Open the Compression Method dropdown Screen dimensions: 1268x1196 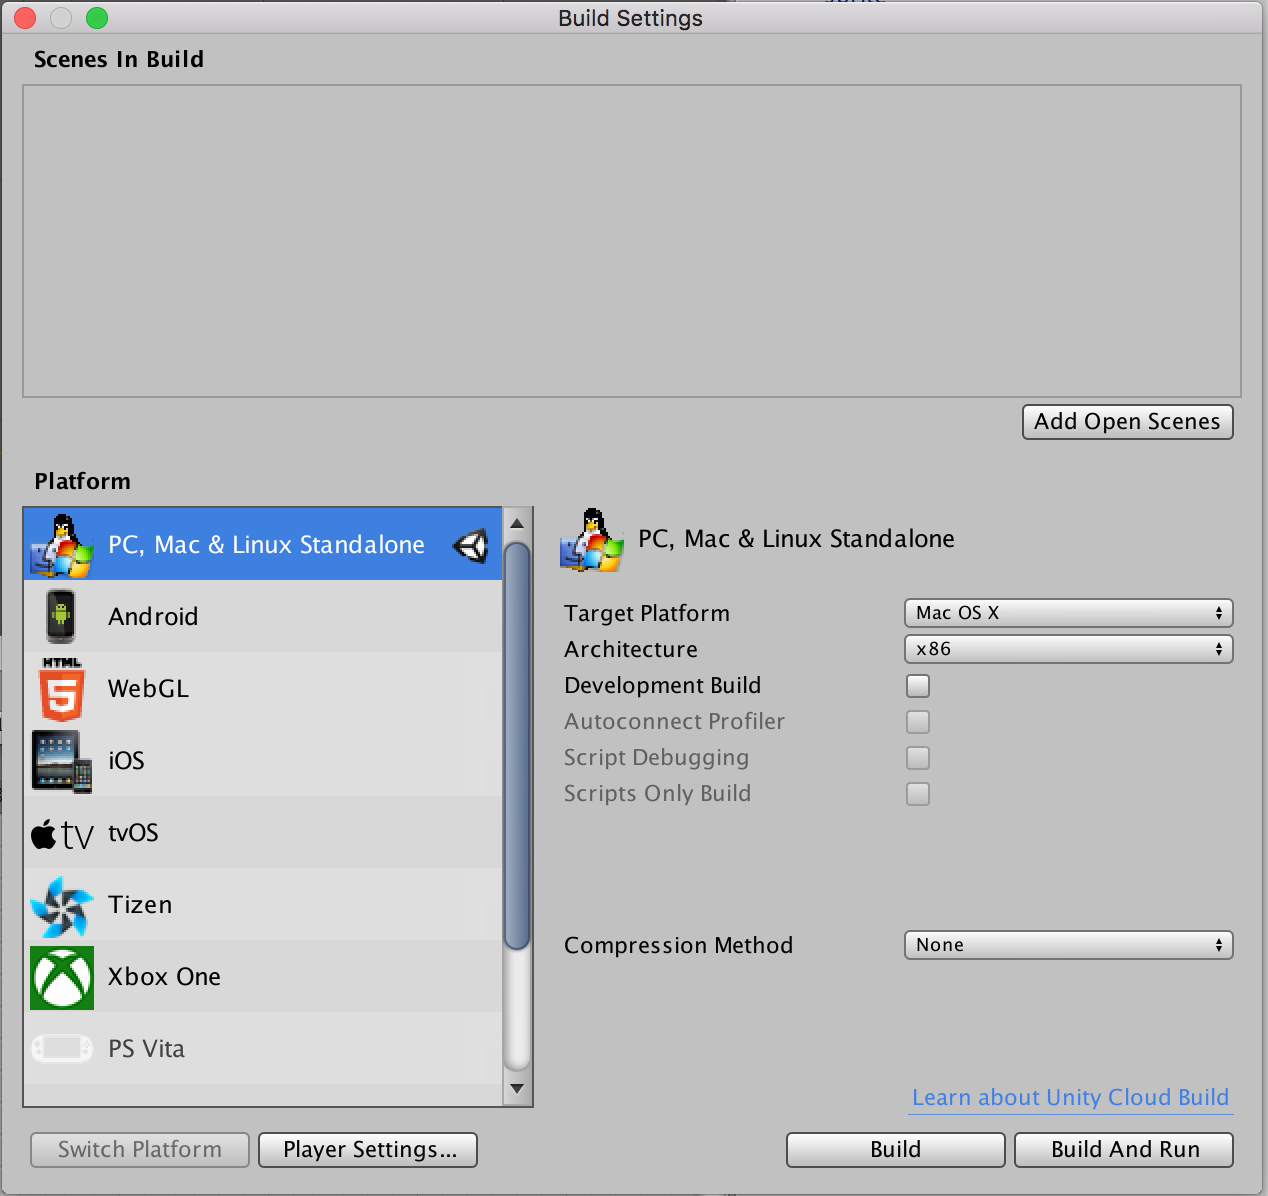click(x=1068, y=945)
